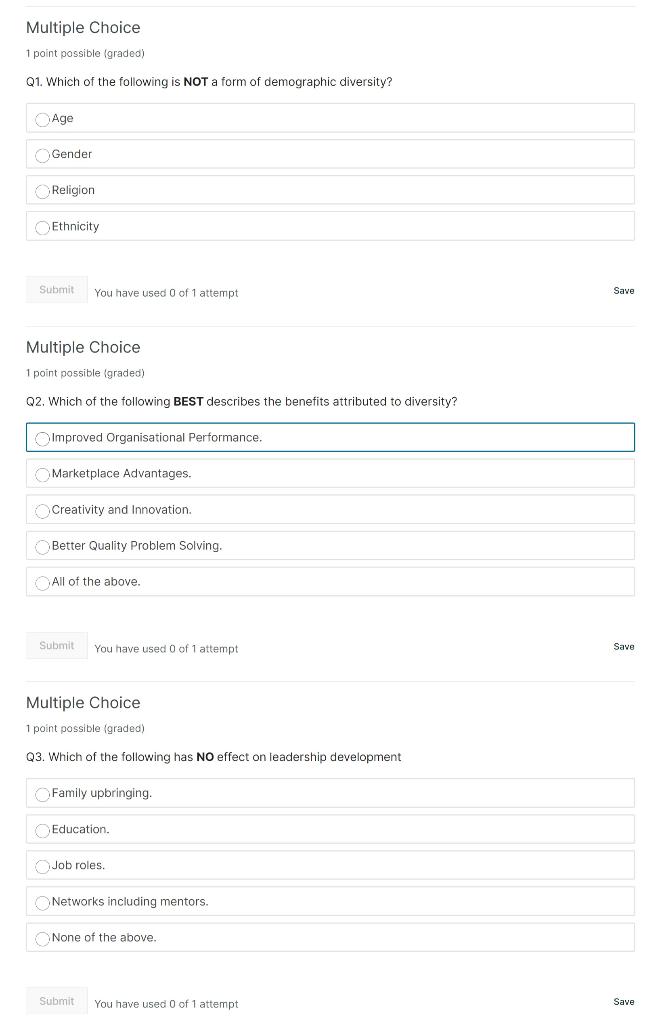Pick "Better Quality Problem Solving" in Q2
Screen dimensions: 664x1024
click(x=42, y=547)
